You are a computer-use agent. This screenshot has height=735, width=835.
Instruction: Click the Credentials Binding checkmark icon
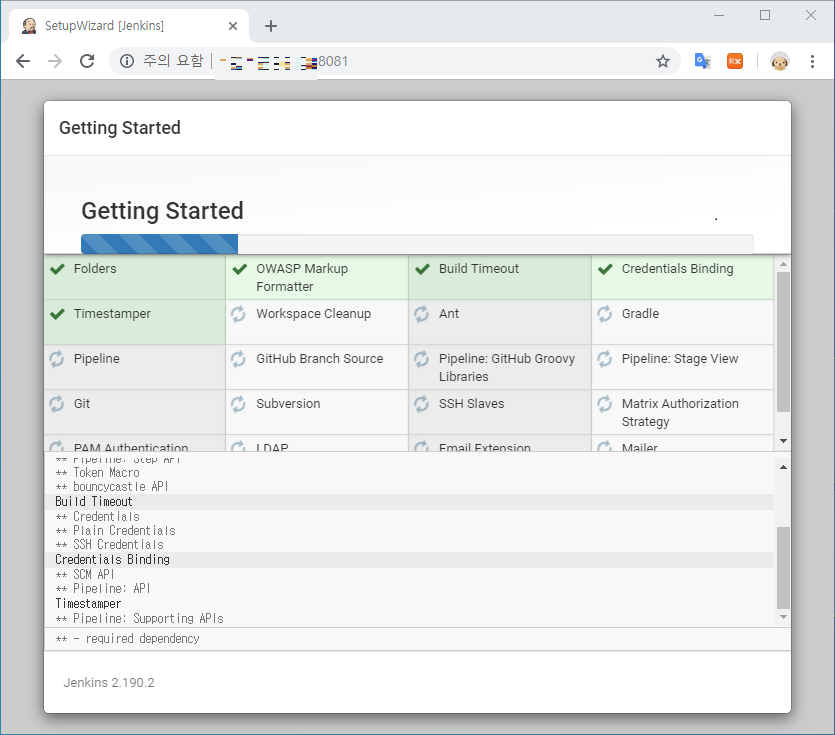[605, 269]
